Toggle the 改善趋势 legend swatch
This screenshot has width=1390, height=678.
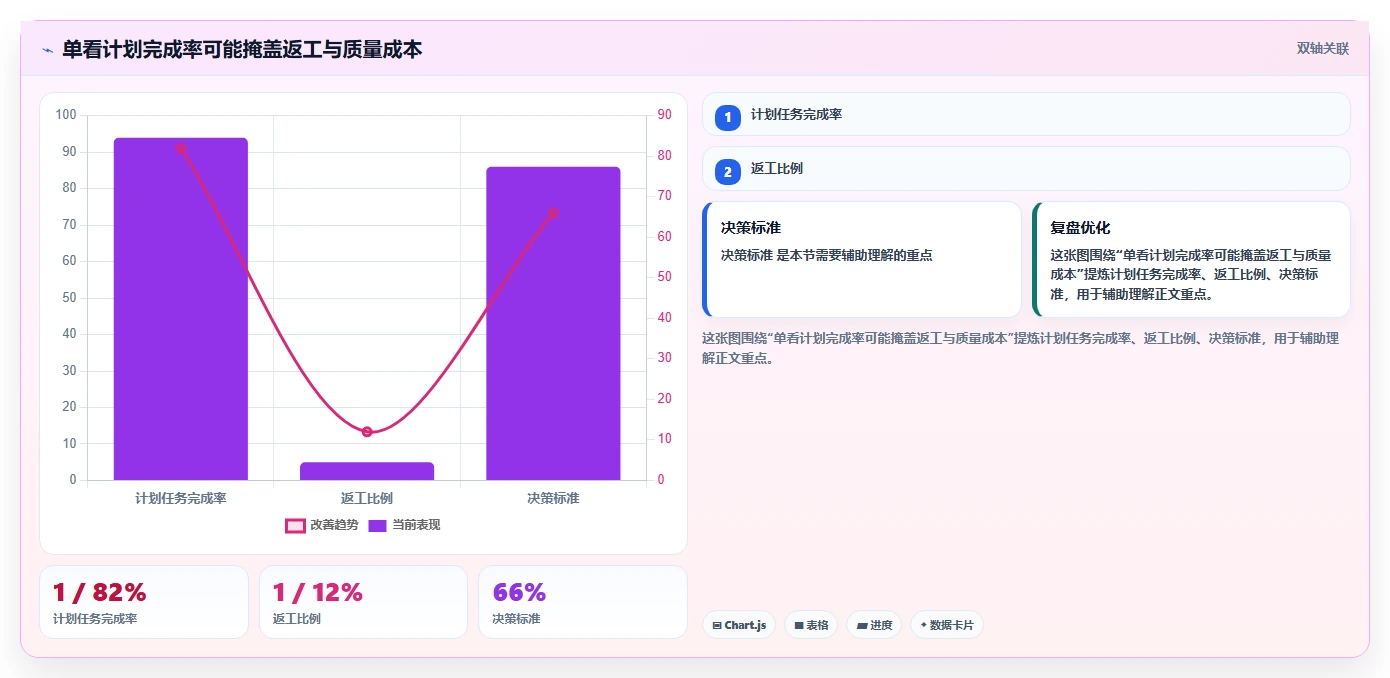point(295,526)
